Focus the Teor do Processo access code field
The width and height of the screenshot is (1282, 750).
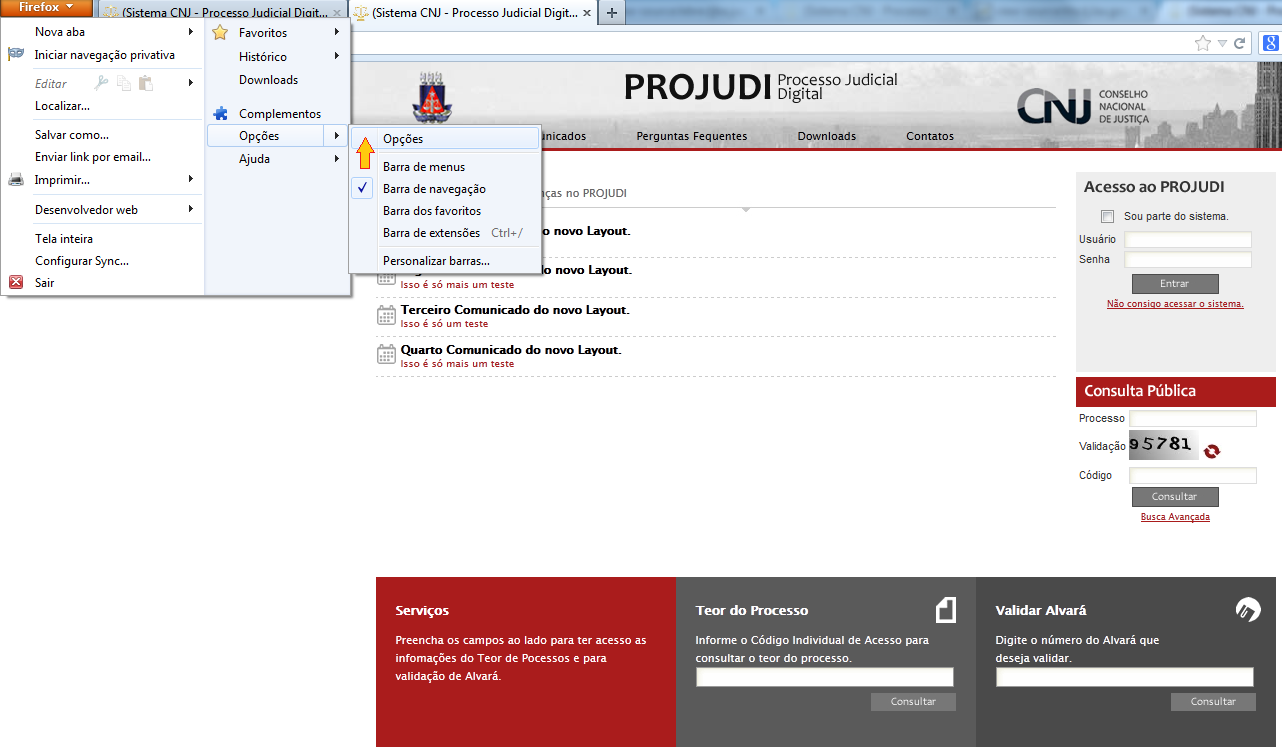(825, 677)
